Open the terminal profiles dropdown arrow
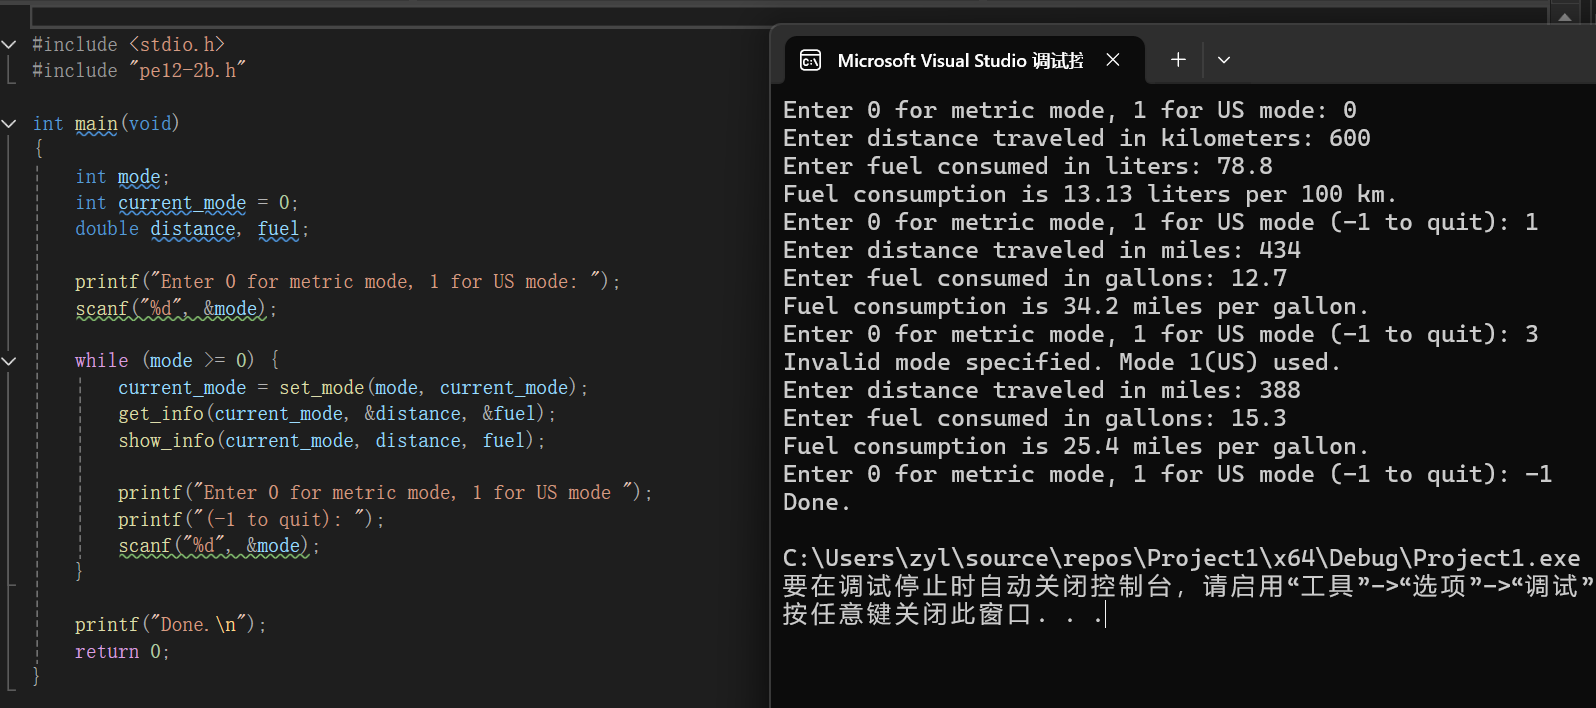 (1223, 60)
